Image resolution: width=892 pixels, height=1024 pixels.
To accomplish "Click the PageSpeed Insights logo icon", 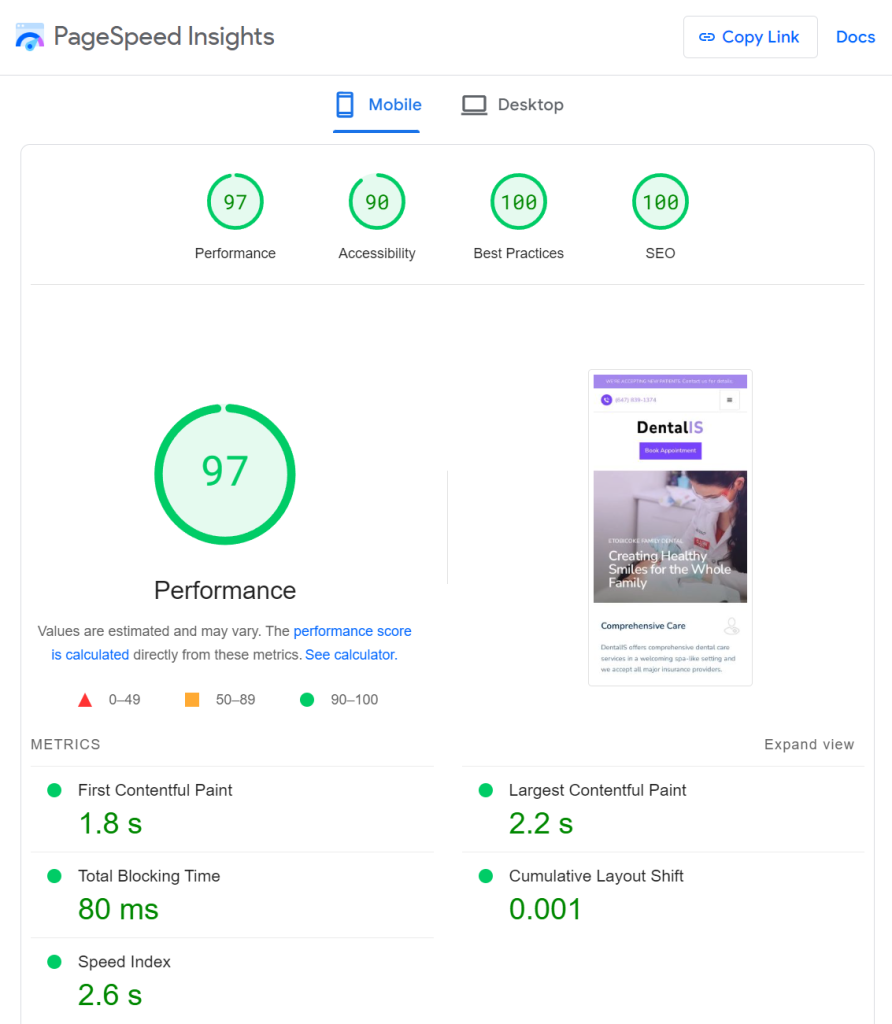I will (29, 37).
